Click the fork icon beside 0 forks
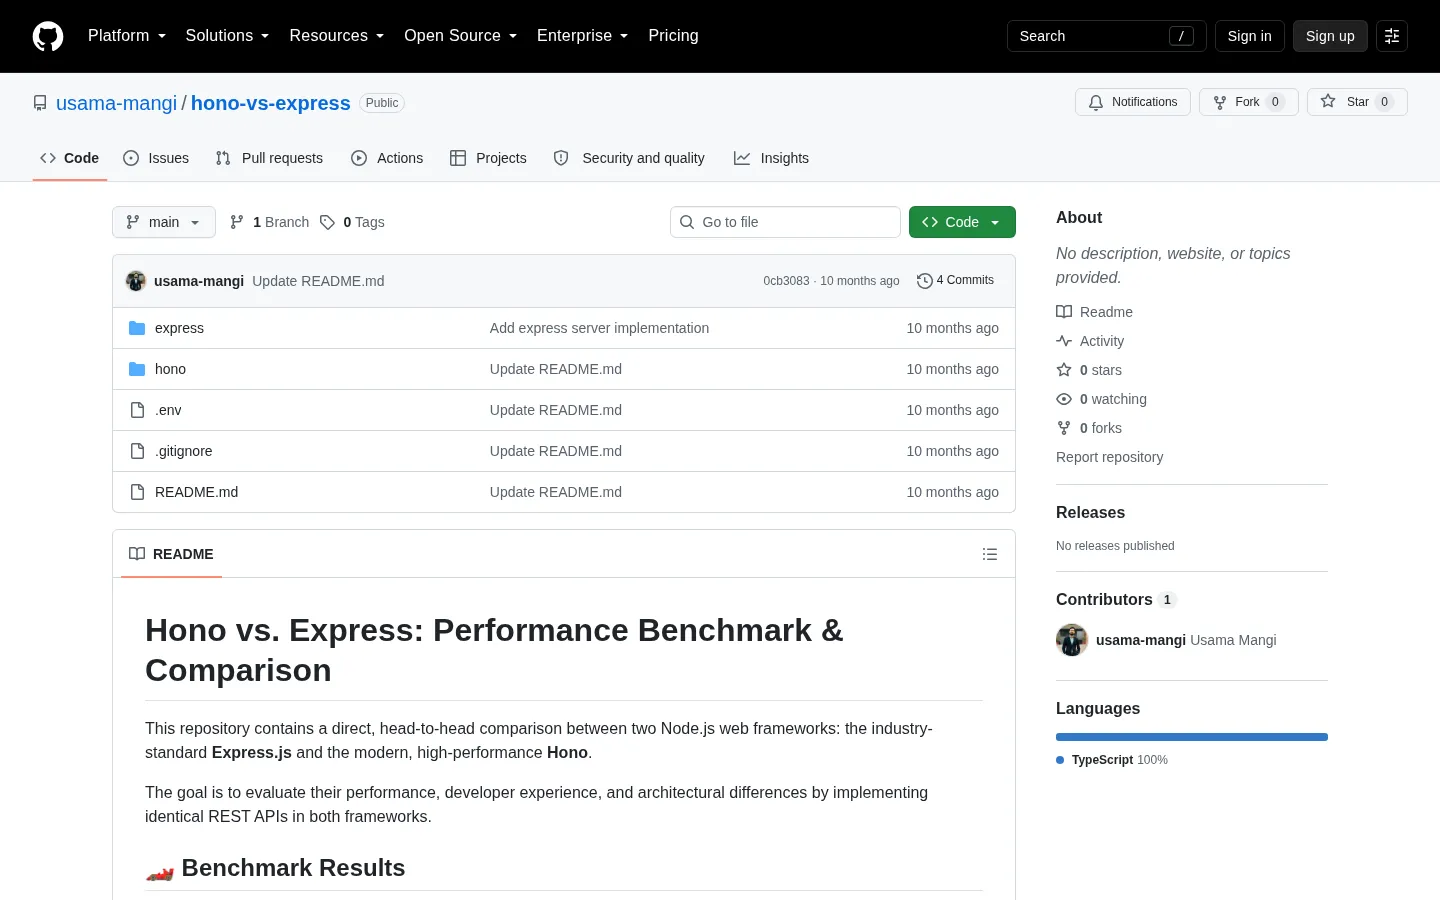Screen dimensions: 1440x900 click(1064, 428)
